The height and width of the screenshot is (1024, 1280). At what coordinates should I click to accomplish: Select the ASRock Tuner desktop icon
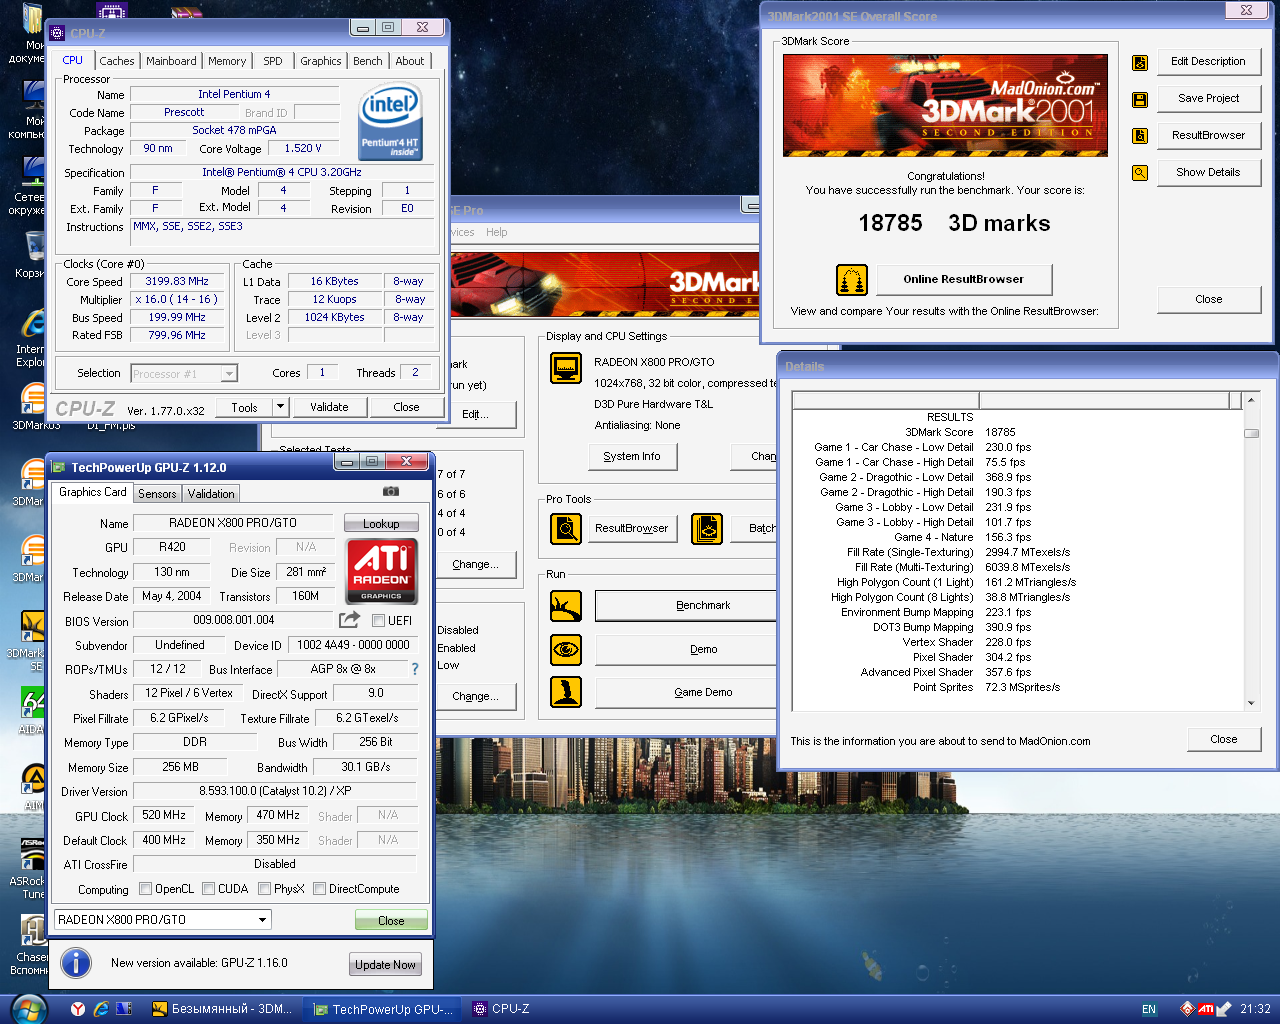point(30,868)
